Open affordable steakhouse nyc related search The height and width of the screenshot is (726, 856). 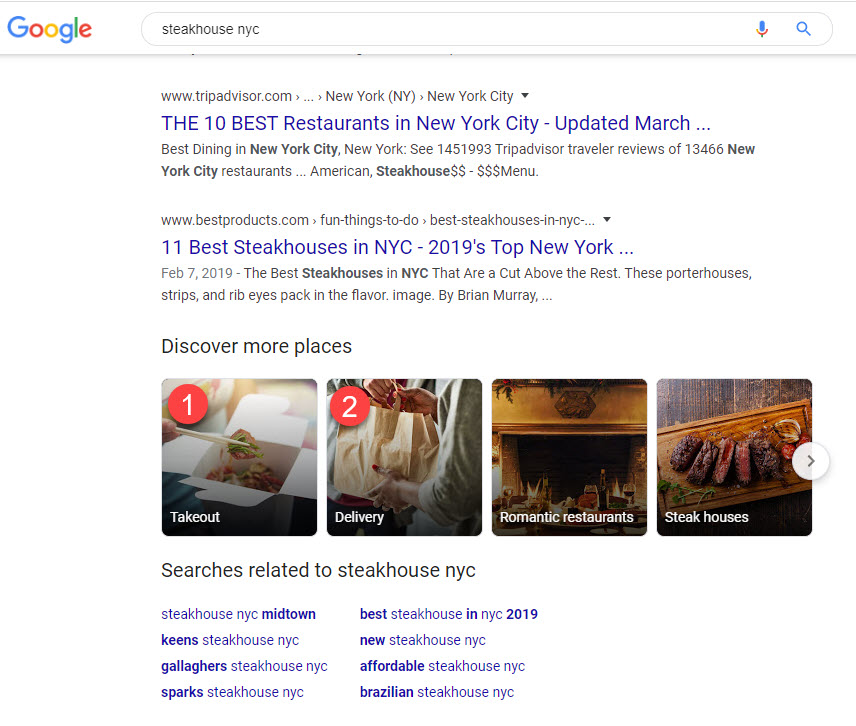pyautogui.click(x=442, y=666)
